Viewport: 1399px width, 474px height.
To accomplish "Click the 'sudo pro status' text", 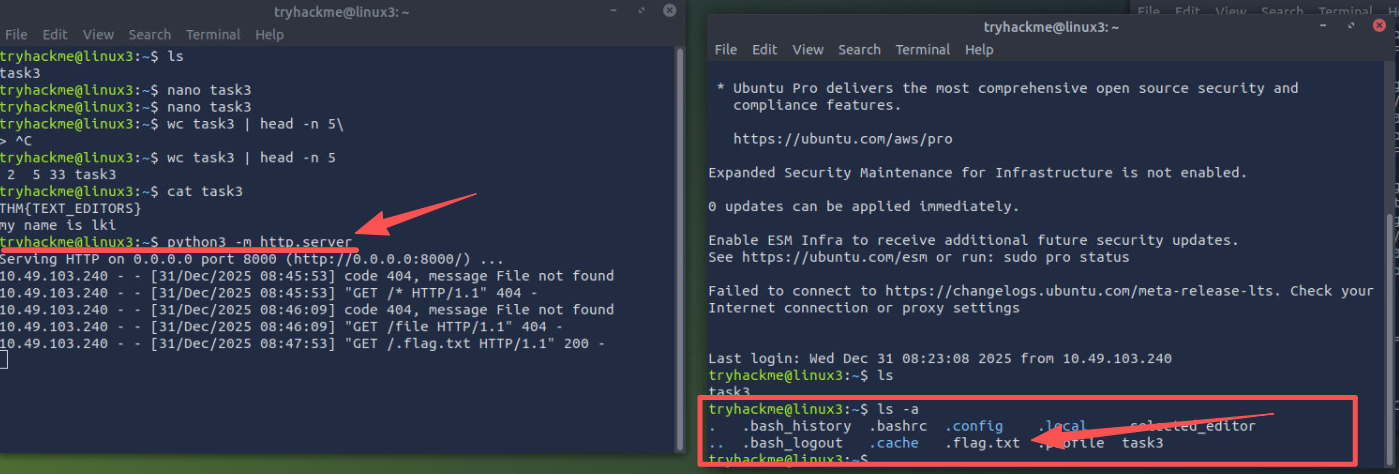I will (1066, 257).
